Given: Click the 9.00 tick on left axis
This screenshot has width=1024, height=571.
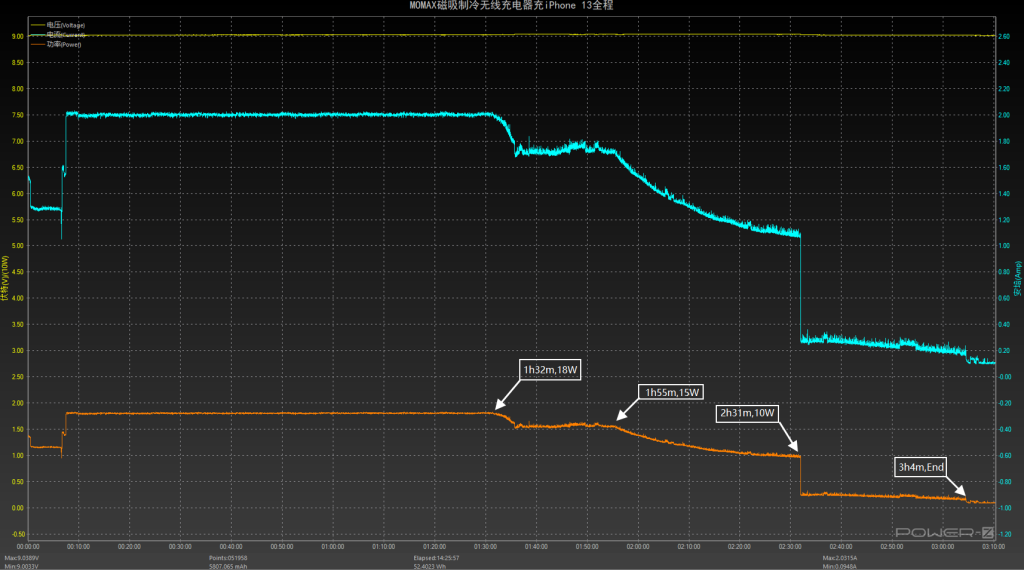Looking at the screenshot, I should pyautogui.click(x=18, y=37).
